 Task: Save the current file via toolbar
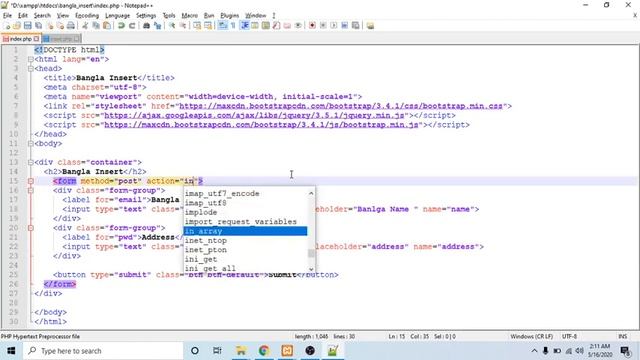pyautogui.click(x=28, y=26)
